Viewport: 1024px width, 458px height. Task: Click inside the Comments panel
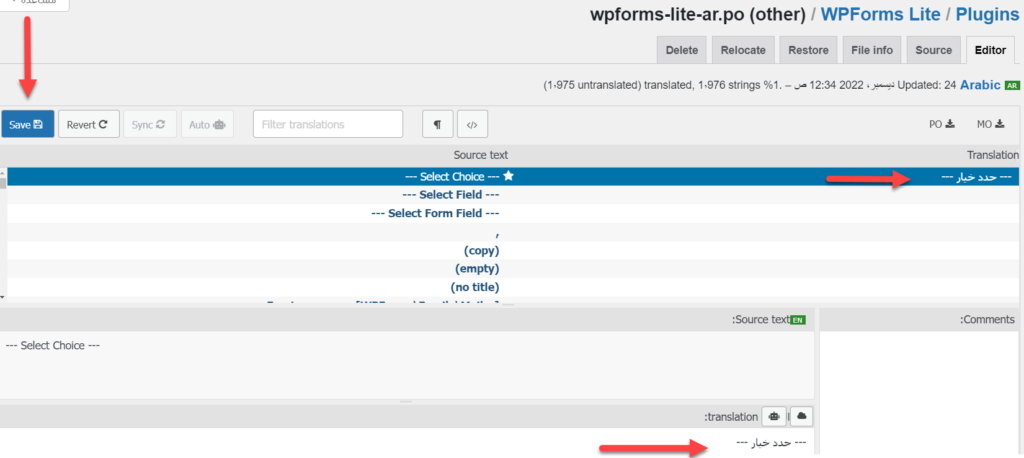920,394
